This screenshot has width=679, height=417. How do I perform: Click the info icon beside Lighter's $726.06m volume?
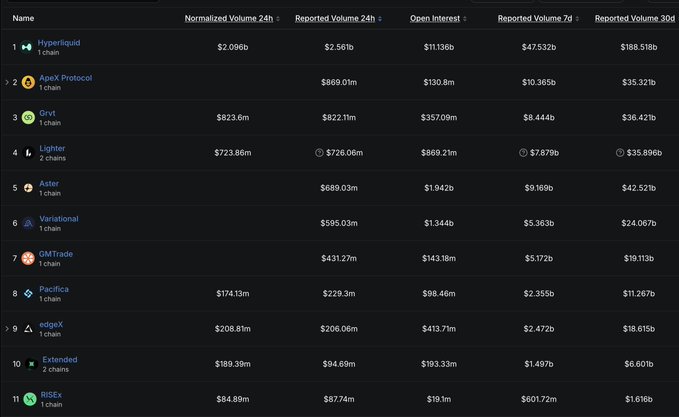[319, 152]
